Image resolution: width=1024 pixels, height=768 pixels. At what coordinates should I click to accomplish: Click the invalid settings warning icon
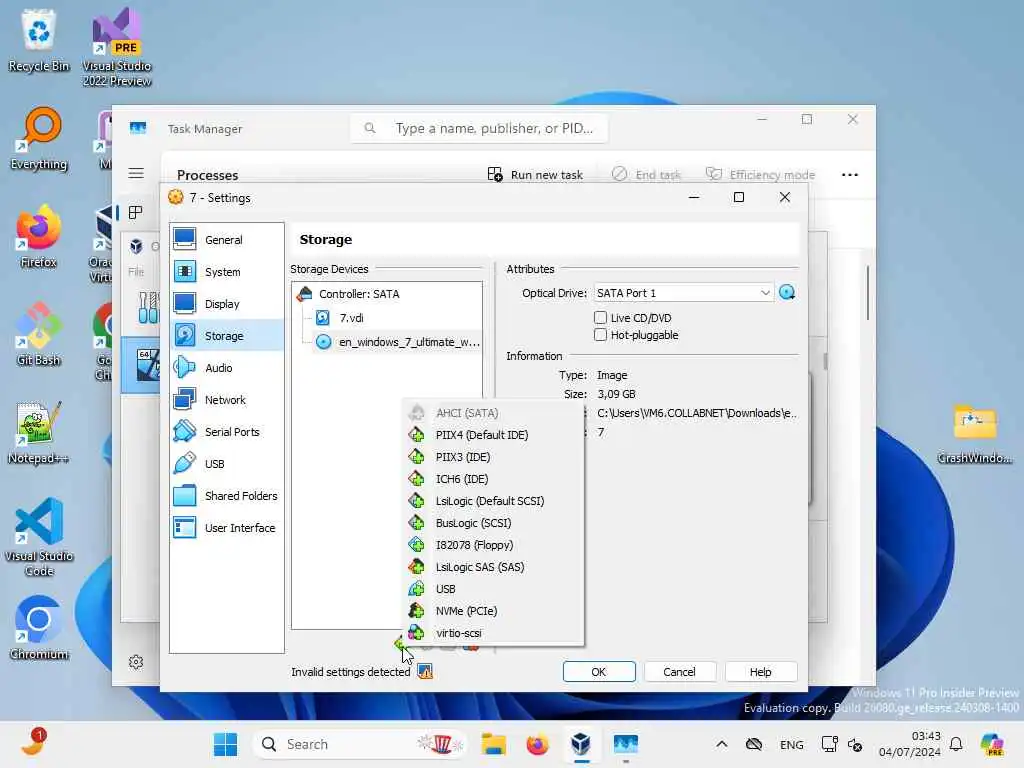coord(425,671)
